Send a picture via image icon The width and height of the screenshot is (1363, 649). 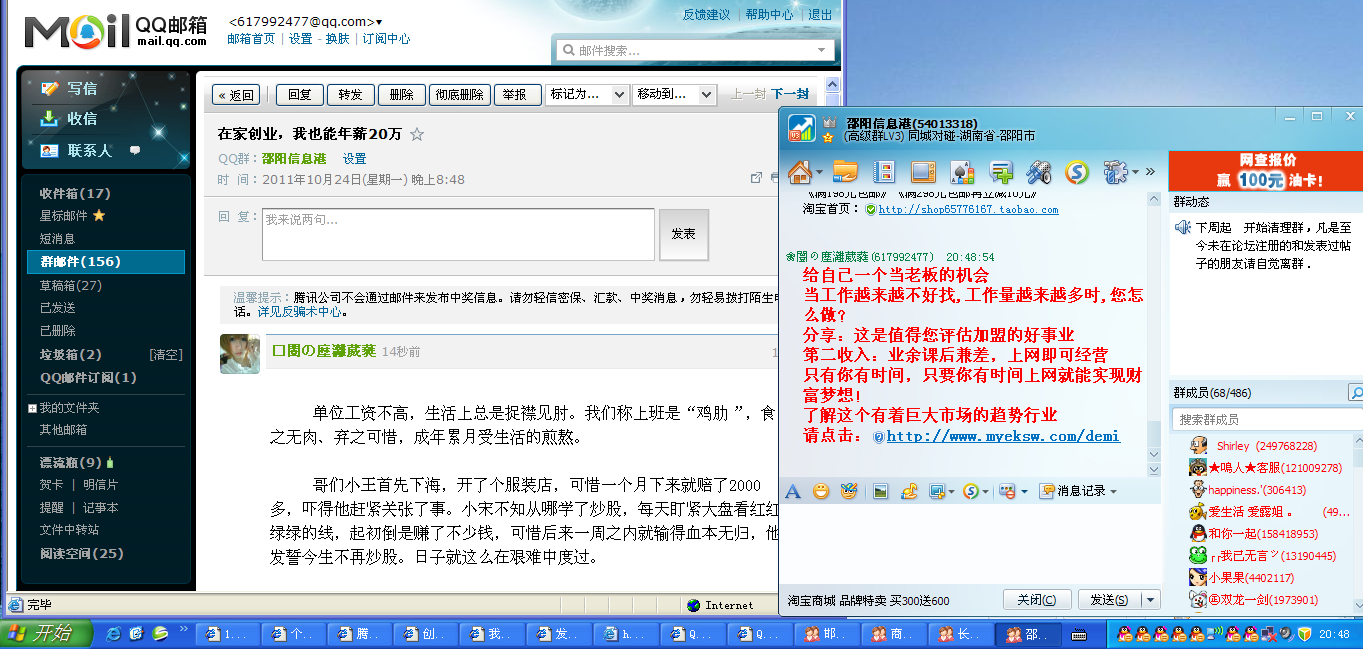click(x=881, y=491)
